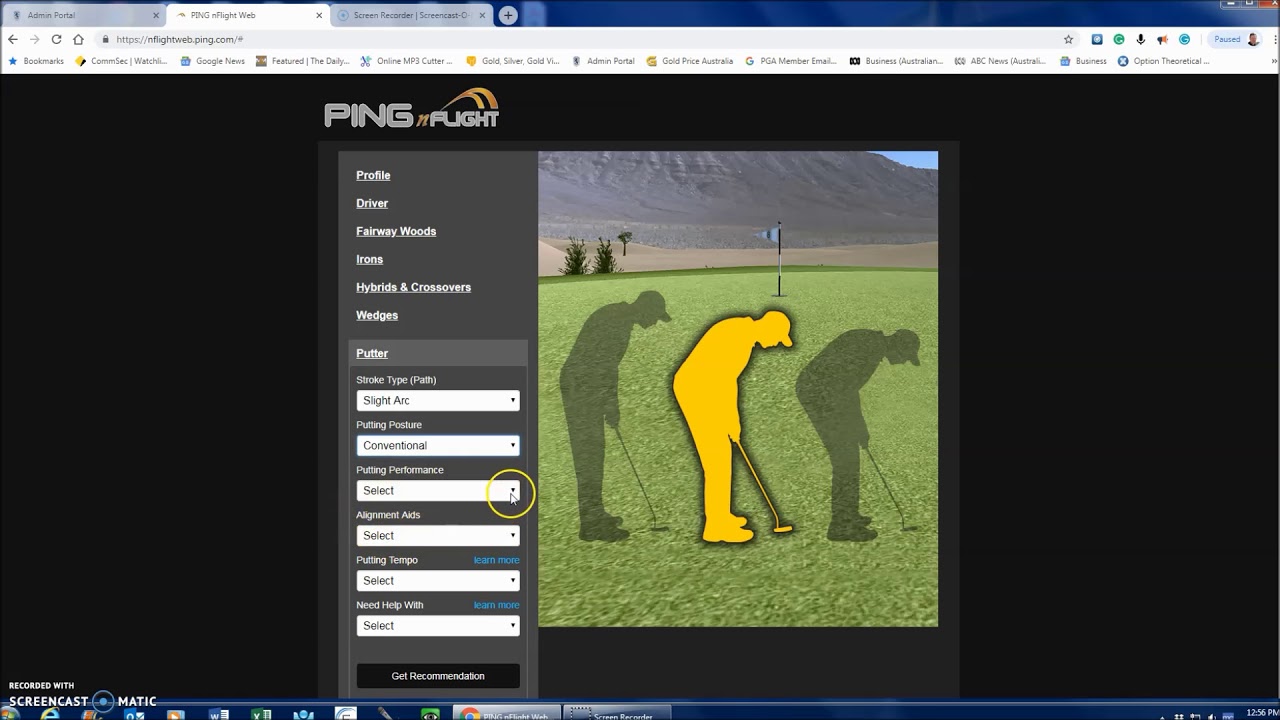Open the Fairway Woods section

point(396,231)
